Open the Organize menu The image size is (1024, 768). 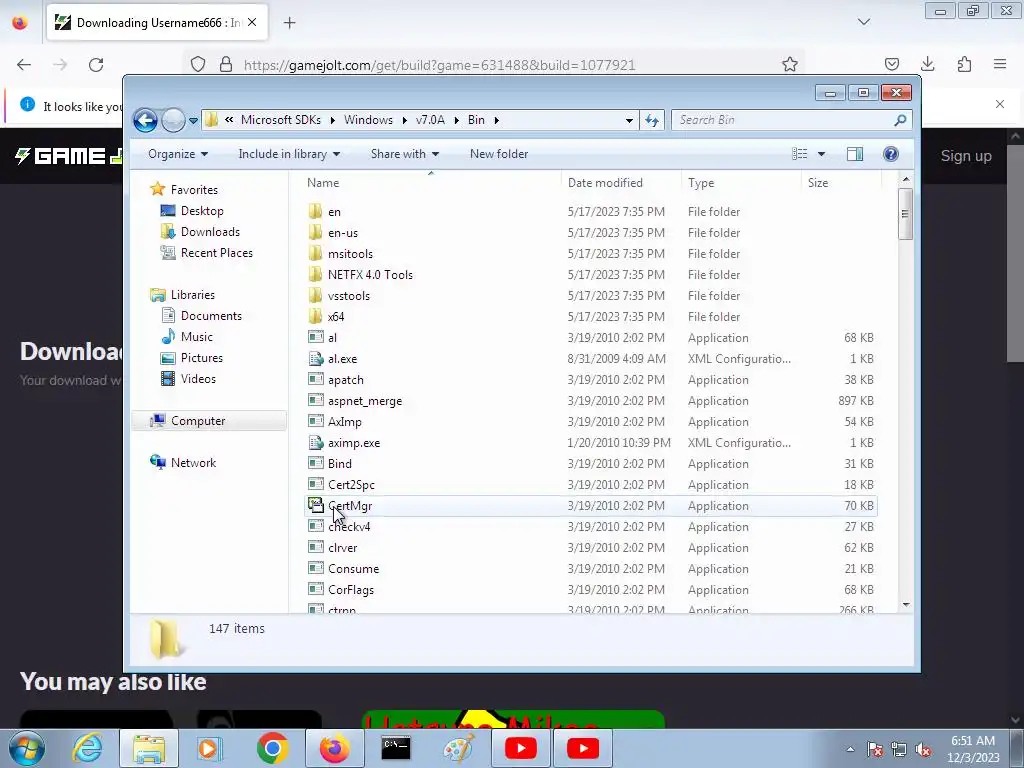[178, 154]
